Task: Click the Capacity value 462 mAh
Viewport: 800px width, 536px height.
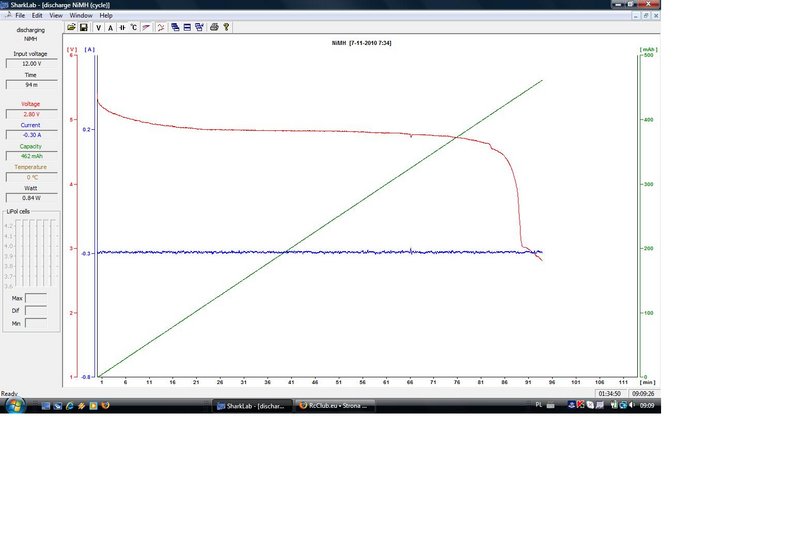Action: 32,156
